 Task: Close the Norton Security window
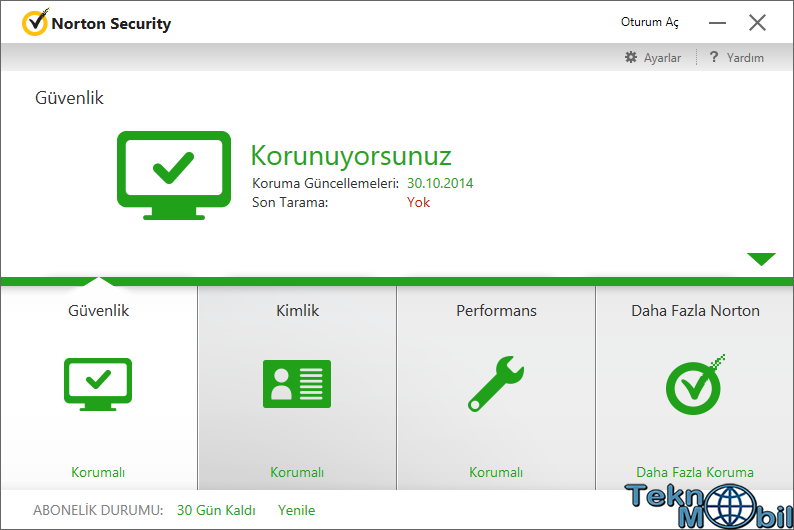coord(758,22)
